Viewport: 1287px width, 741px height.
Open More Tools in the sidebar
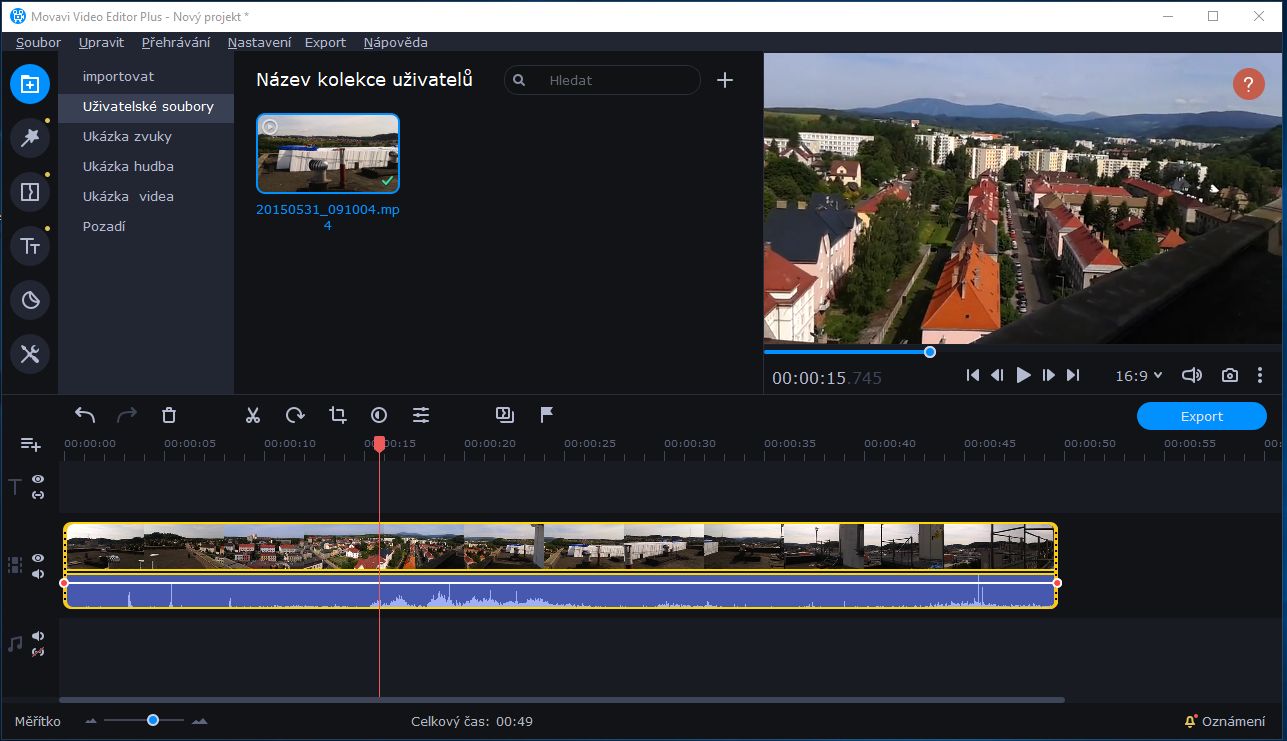30,353
